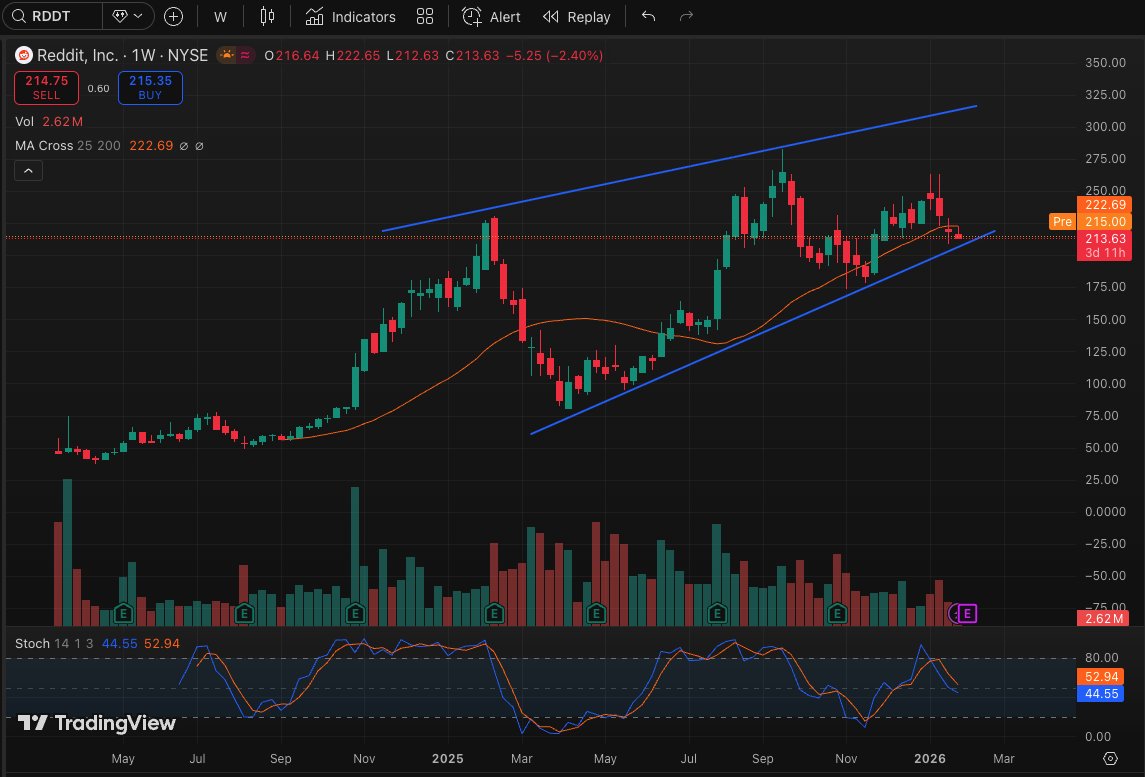Open the four-squares indicator templates icon

click(425, 16)
